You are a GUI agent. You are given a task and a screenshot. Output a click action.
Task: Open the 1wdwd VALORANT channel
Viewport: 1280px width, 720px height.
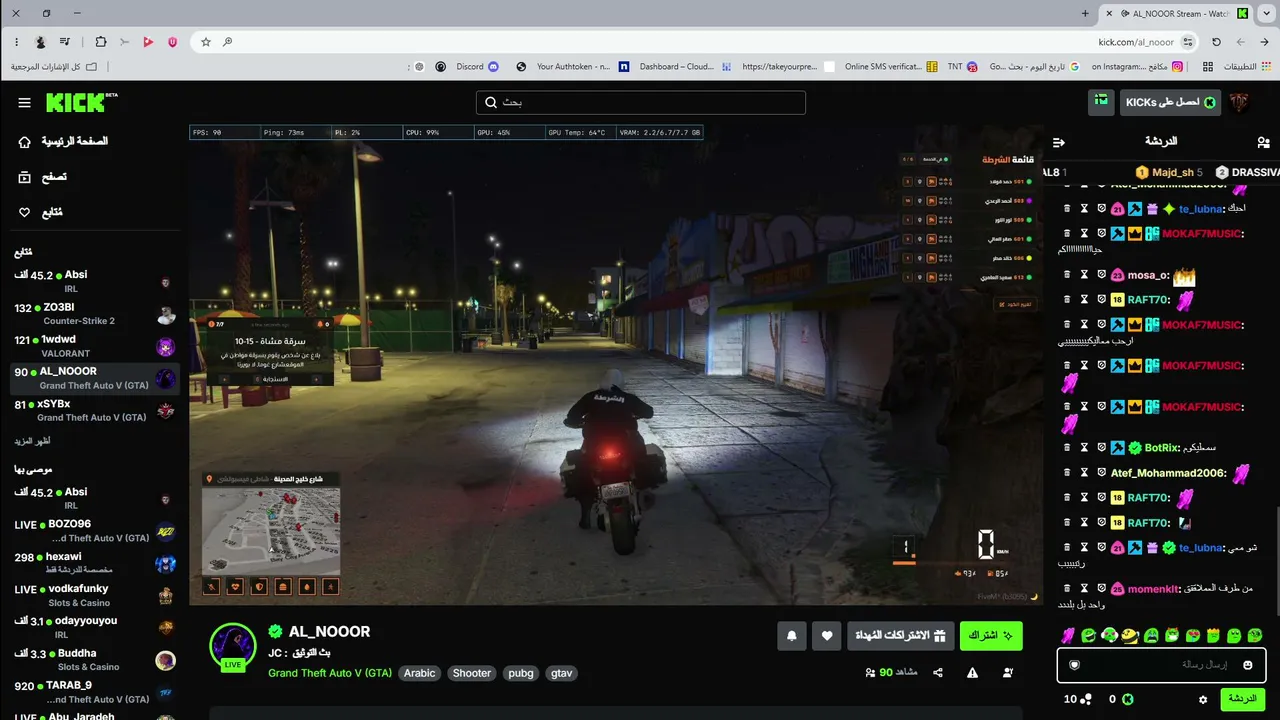pos(95,346)
